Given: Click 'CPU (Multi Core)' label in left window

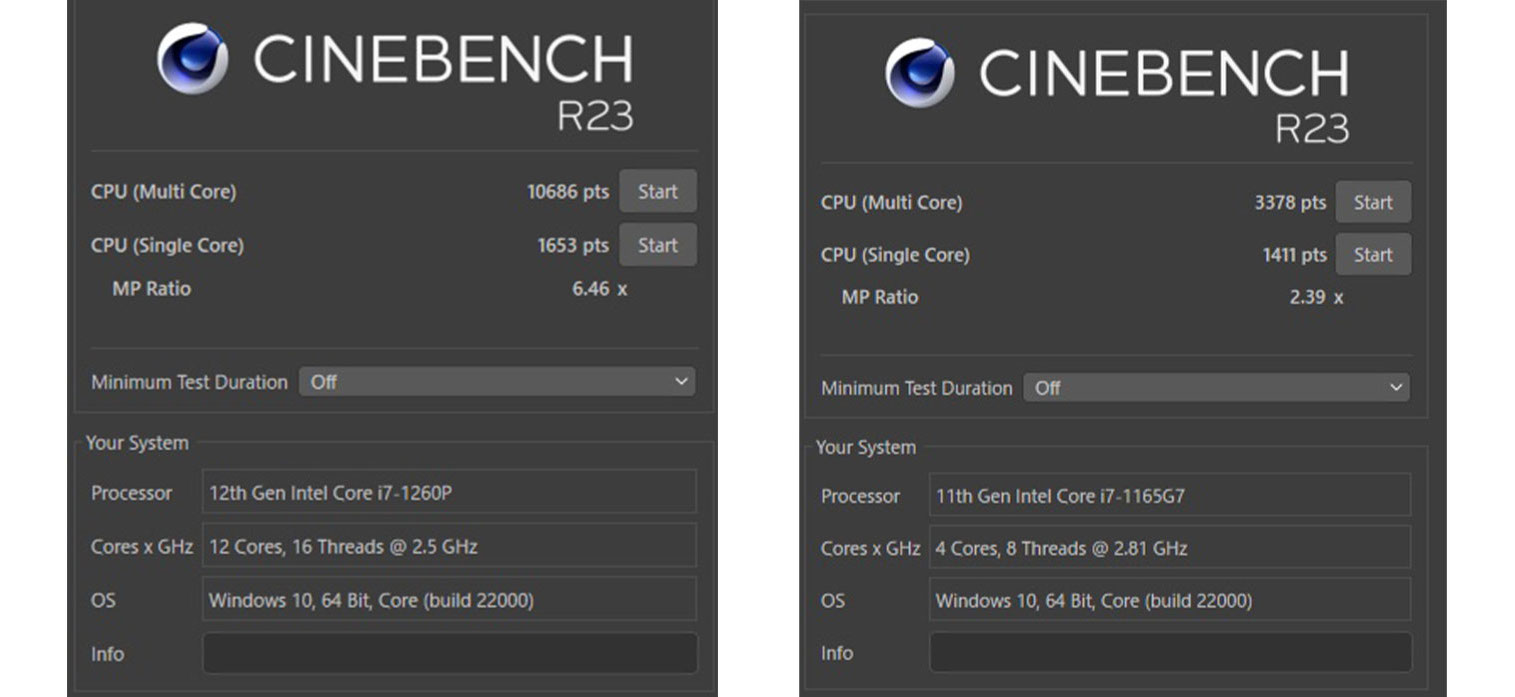Looking at the screenshot, I should [164, 192].
